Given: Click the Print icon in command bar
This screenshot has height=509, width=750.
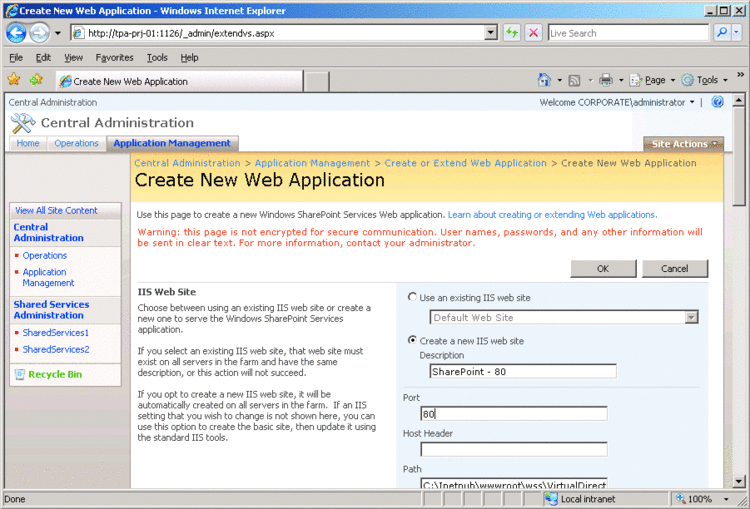Looking at the screenshot, I should pyautogui.click(x=606, y=80).
